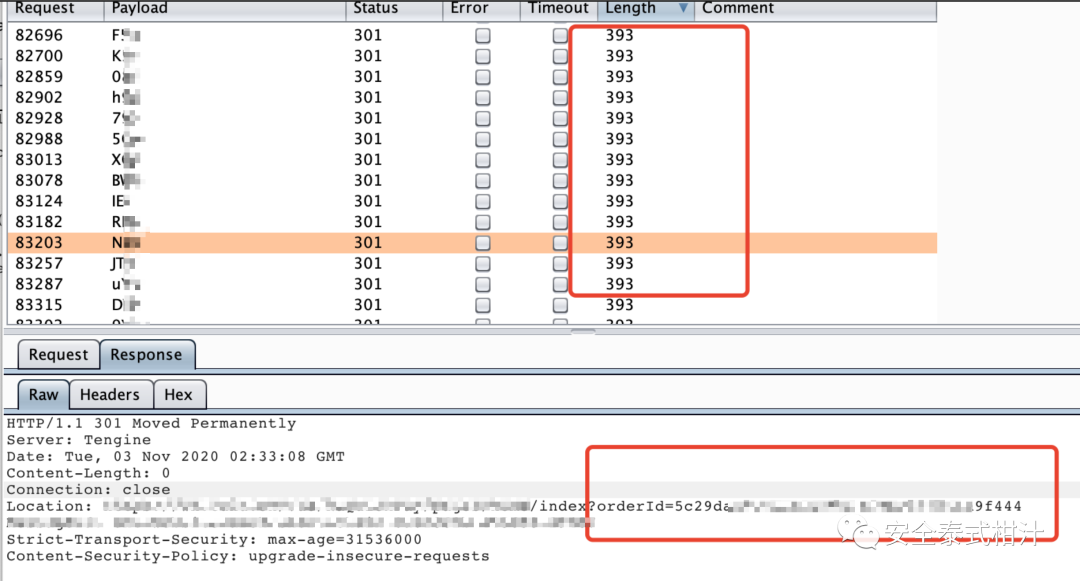The height and width of the screenshot is (581, 1080).
Task: Check the Error box in row 83203
Action: point(483,243)
